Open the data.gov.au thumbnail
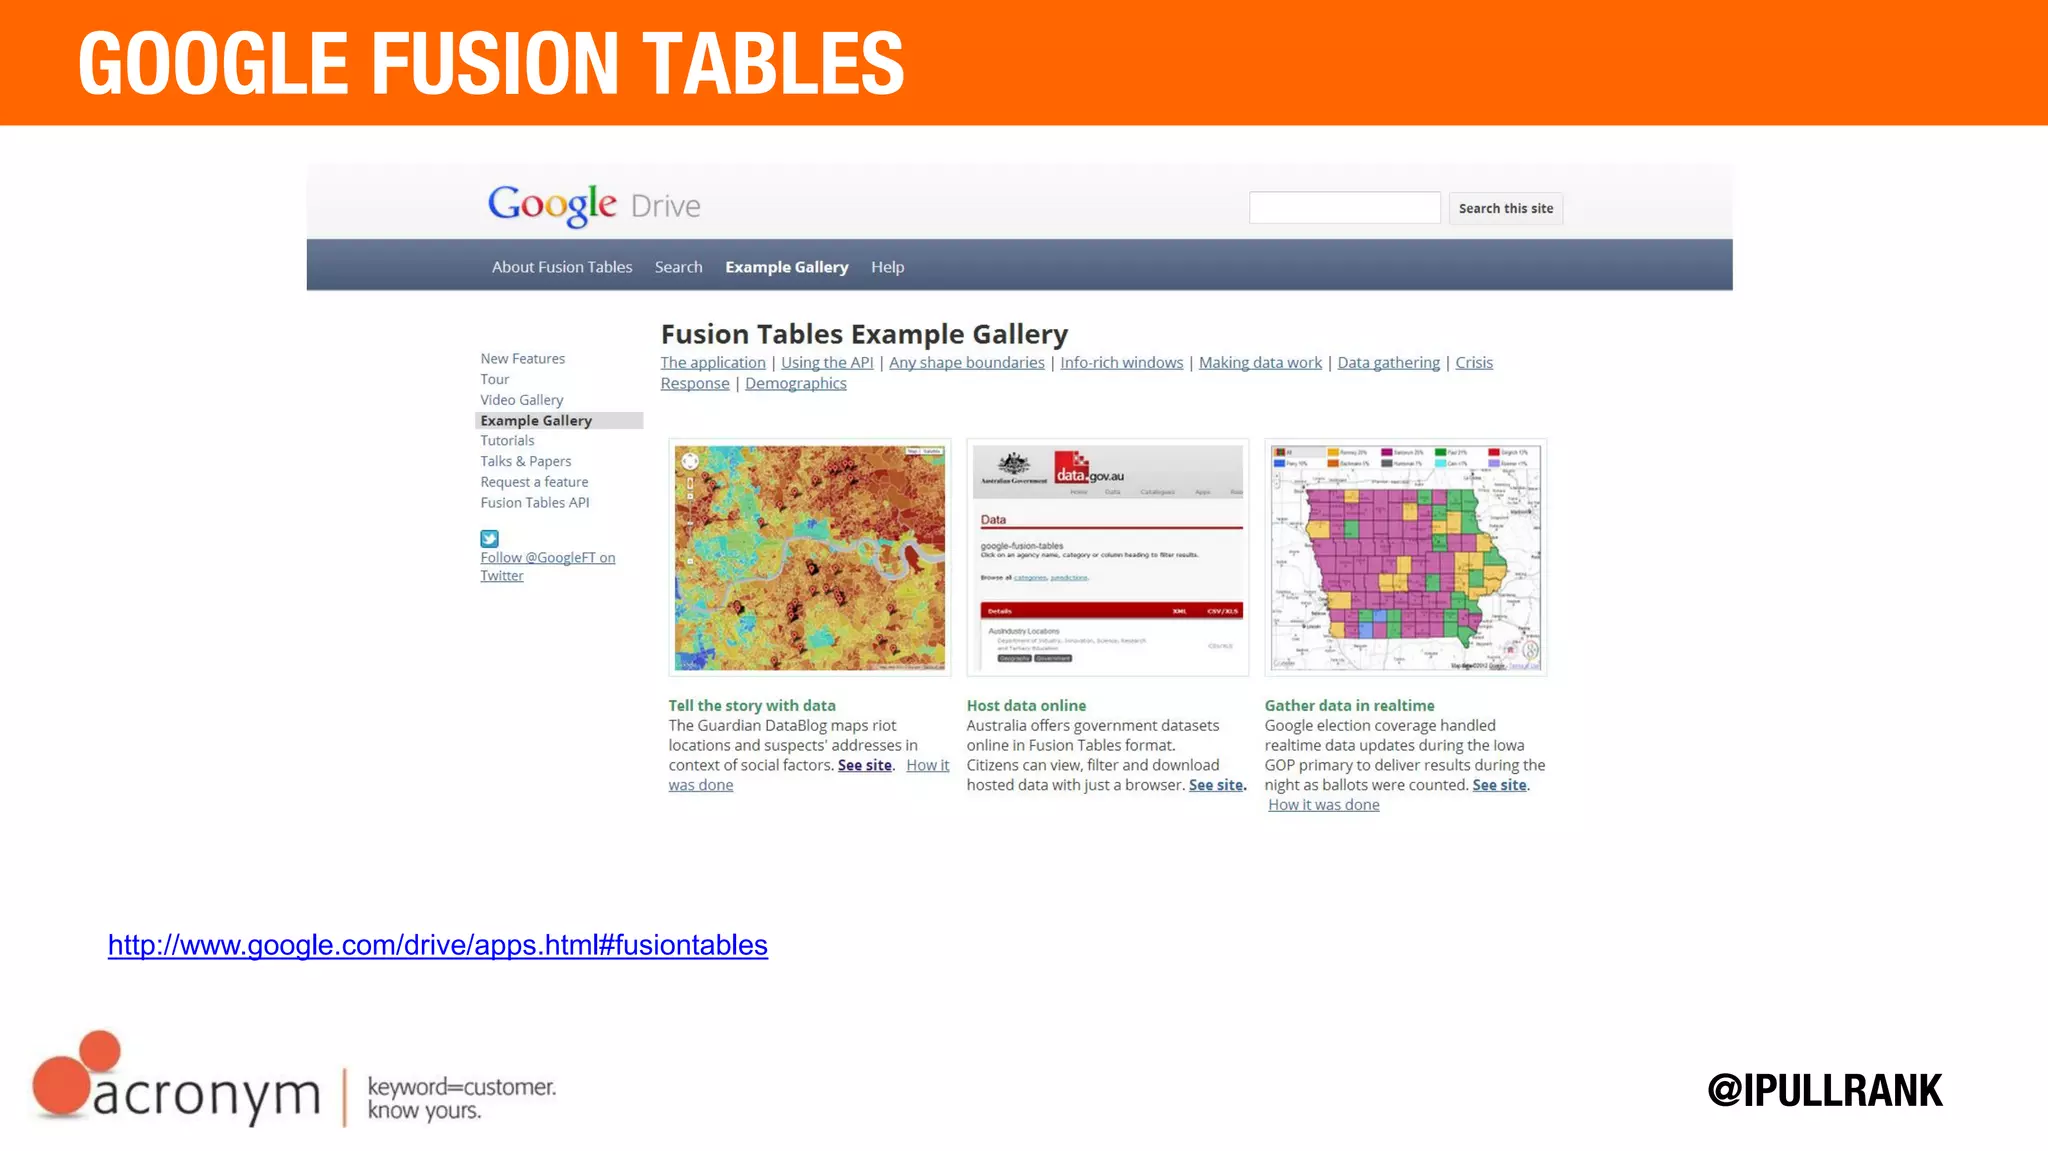This screenshot has width=2048, height=1151. 1108,557
